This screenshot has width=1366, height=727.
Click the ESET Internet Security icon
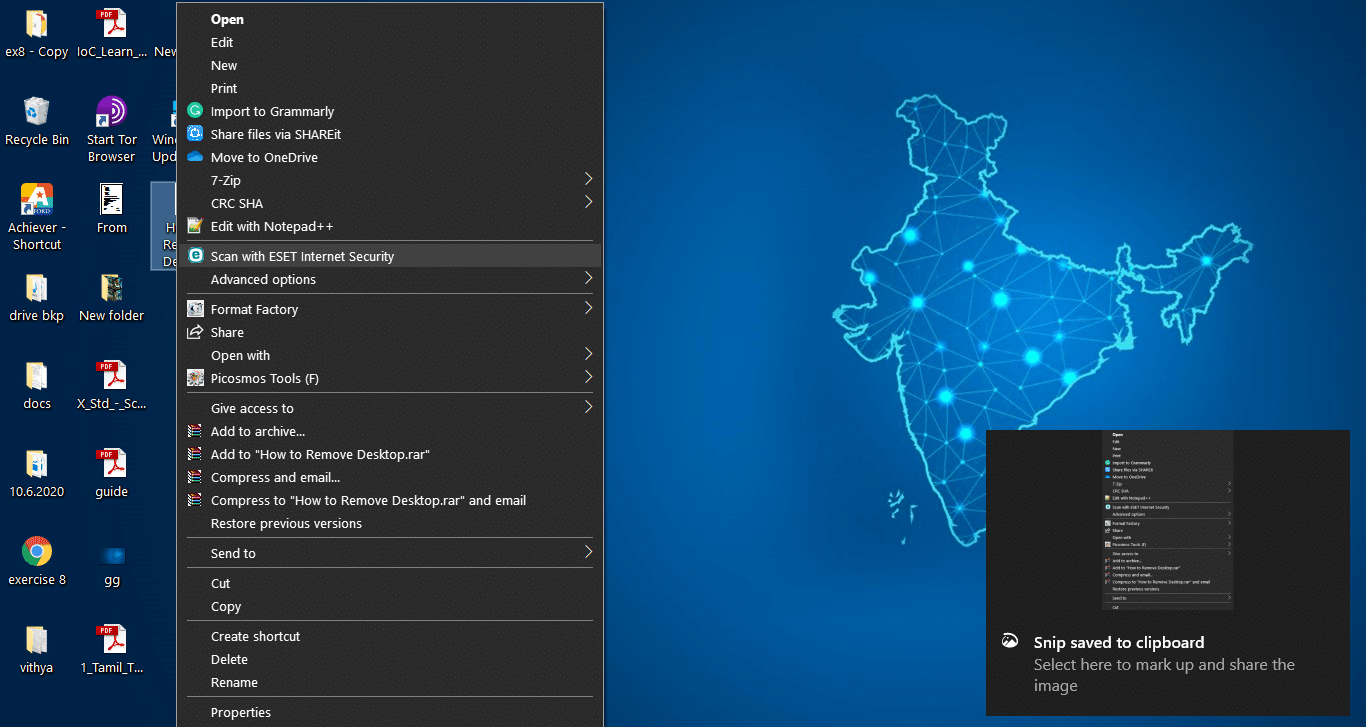(x=195, y=256)
